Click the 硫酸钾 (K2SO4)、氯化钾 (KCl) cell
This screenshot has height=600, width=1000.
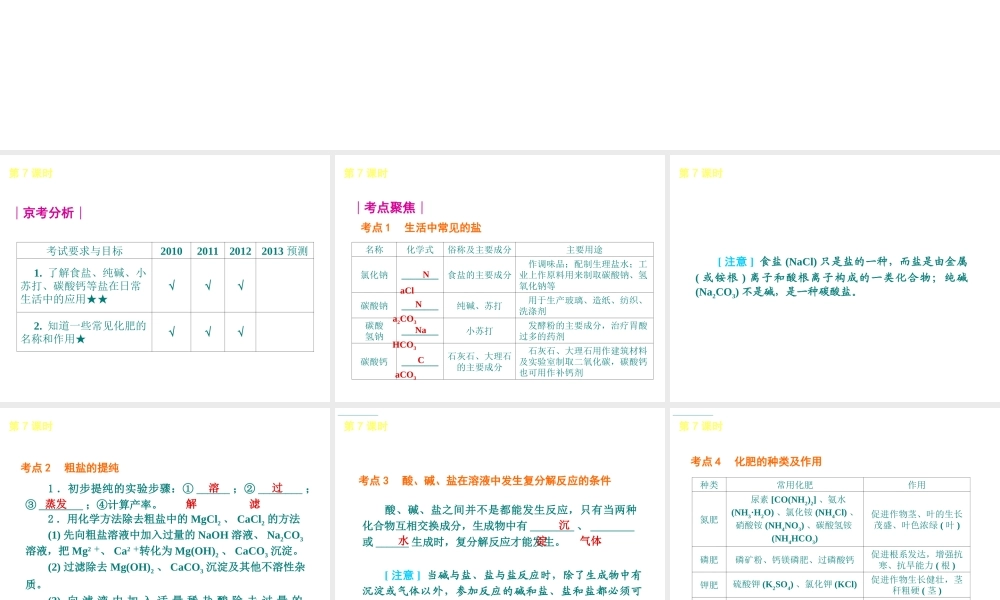(x=794, y=585)
